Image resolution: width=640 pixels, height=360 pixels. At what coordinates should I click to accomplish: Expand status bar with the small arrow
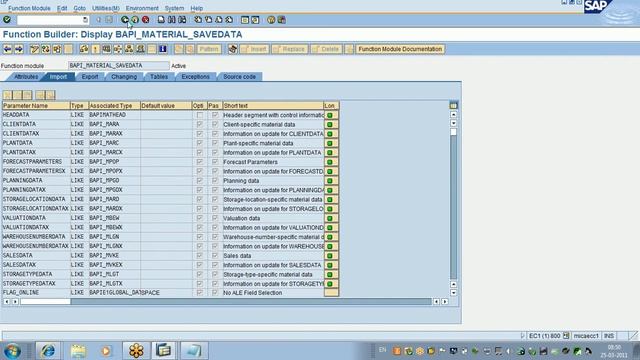[522, 336]
